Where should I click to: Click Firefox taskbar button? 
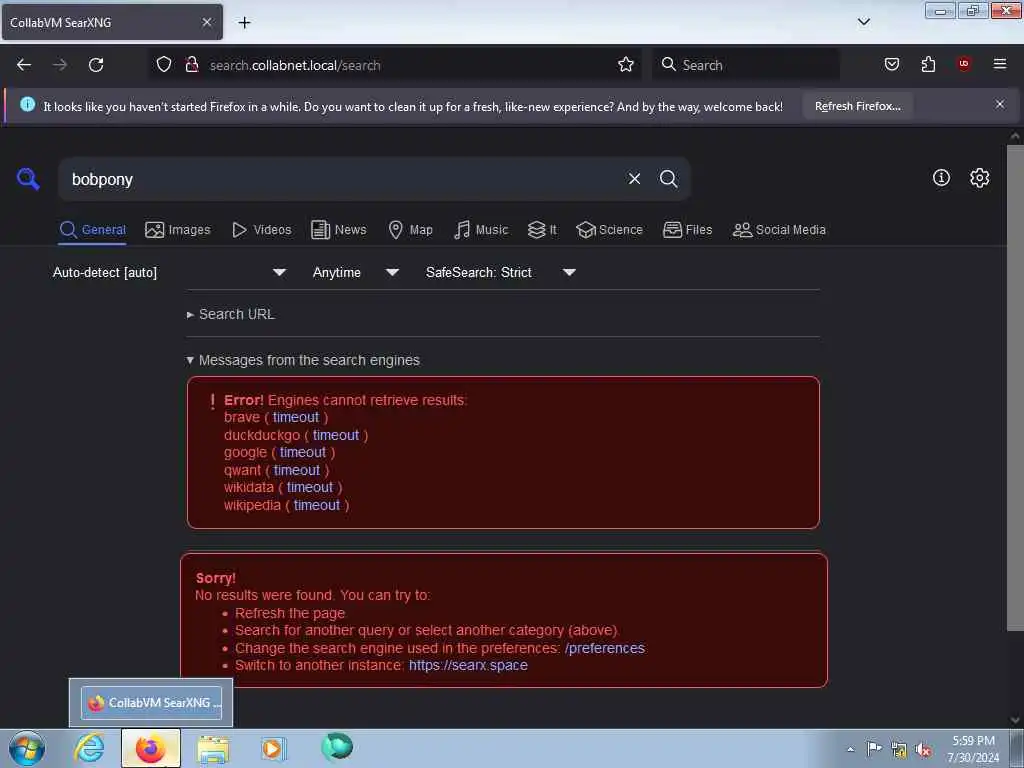click(x=151, y=748)
